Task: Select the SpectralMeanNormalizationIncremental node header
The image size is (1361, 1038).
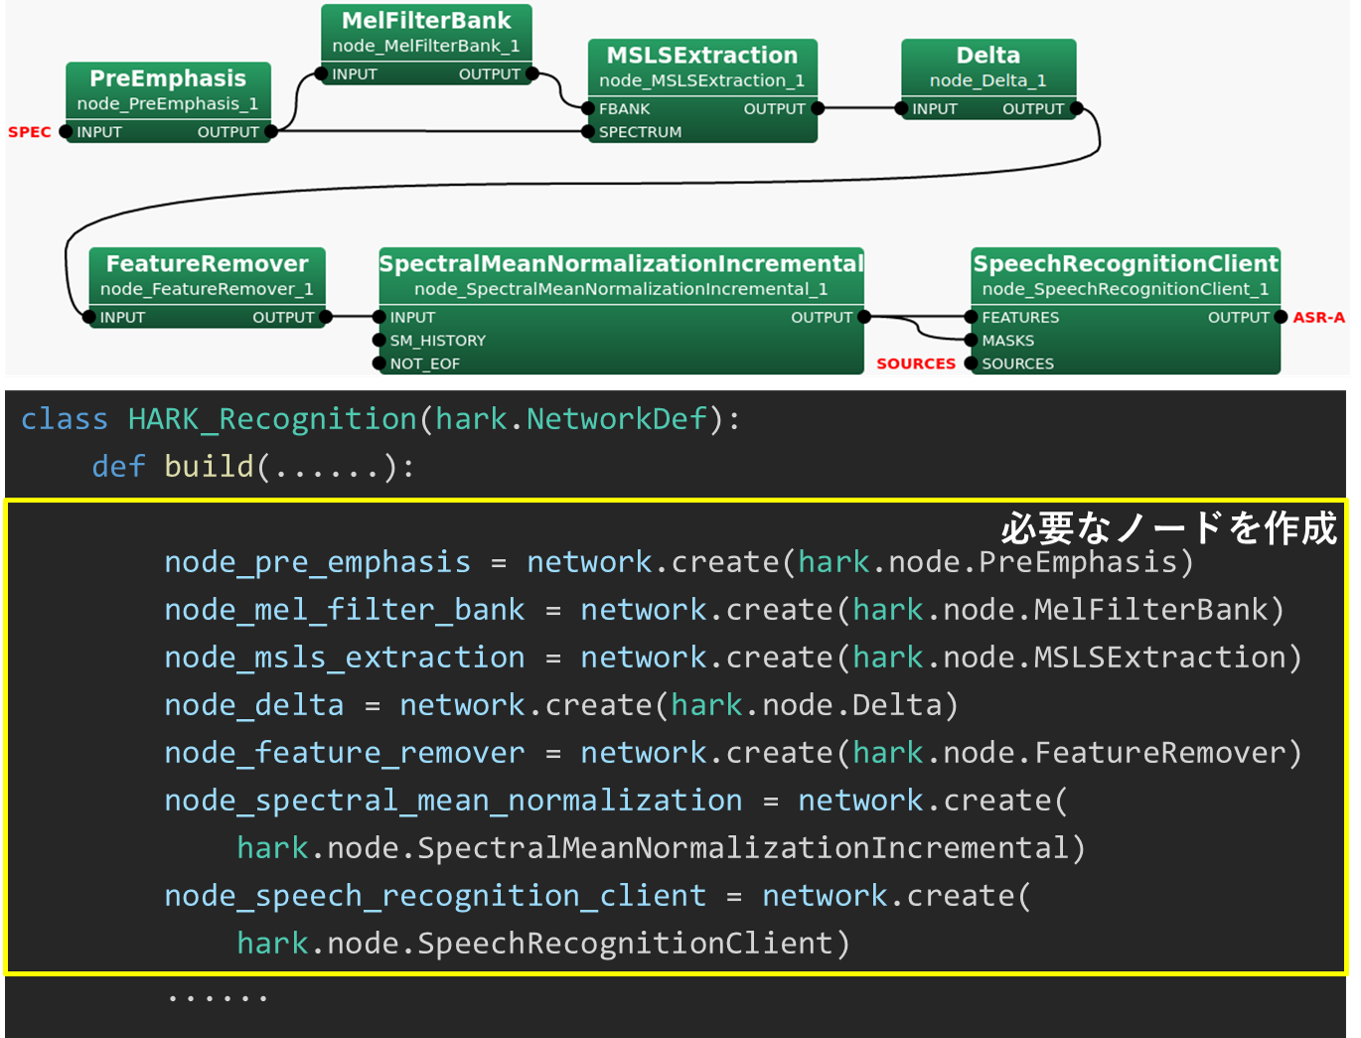Action: pos(620,264)
